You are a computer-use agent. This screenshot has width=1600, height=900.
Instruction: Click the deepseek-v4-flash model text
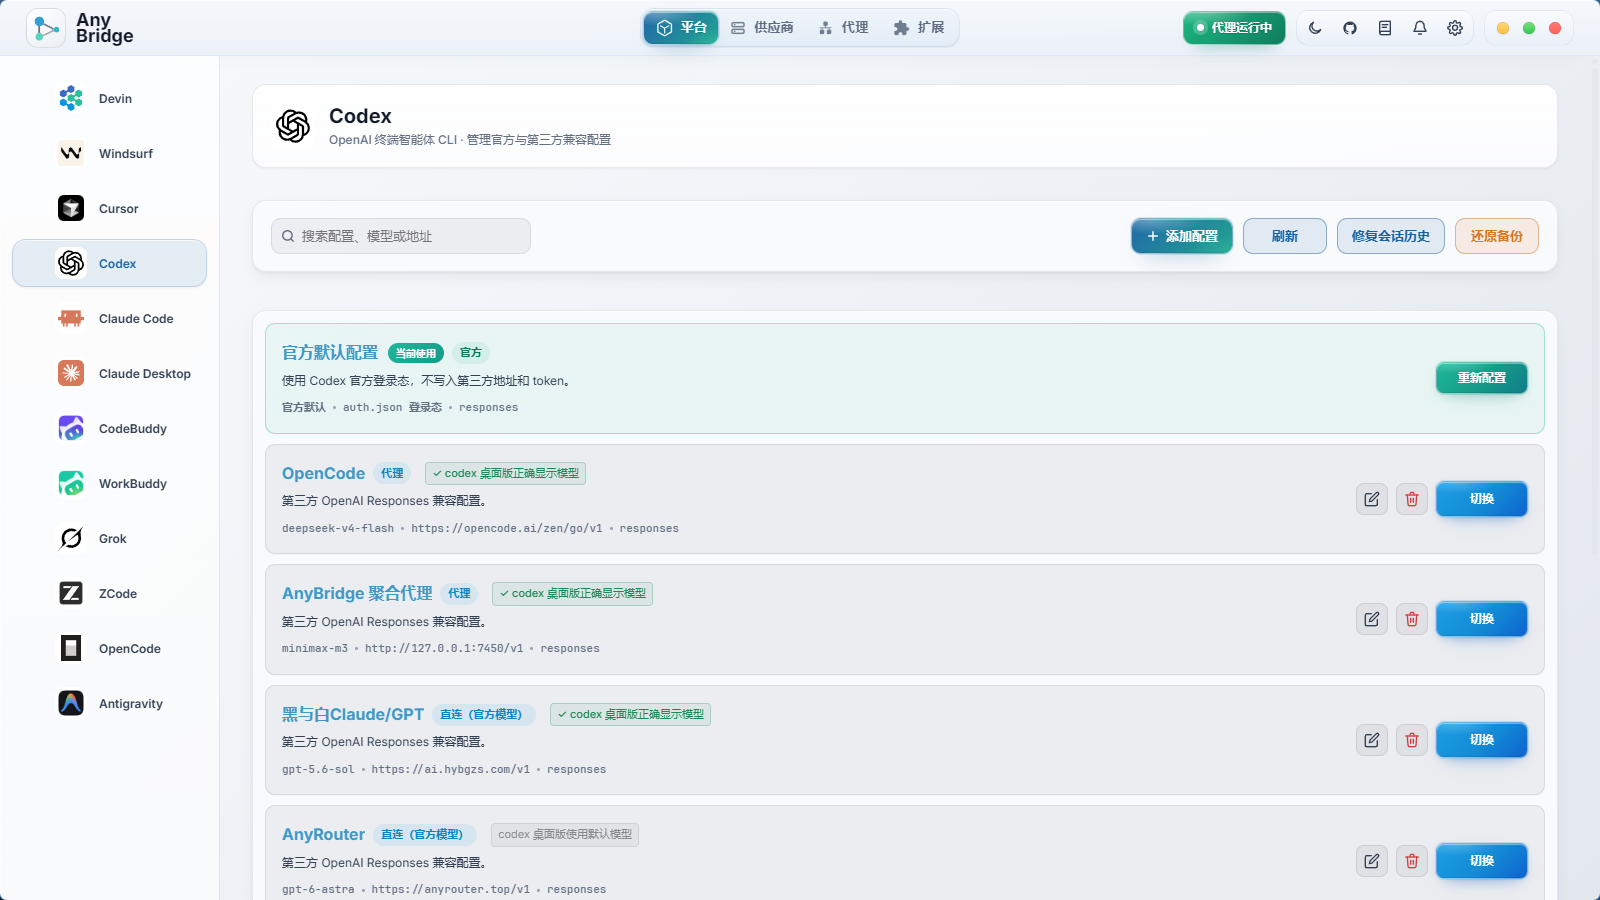[338, 528]
